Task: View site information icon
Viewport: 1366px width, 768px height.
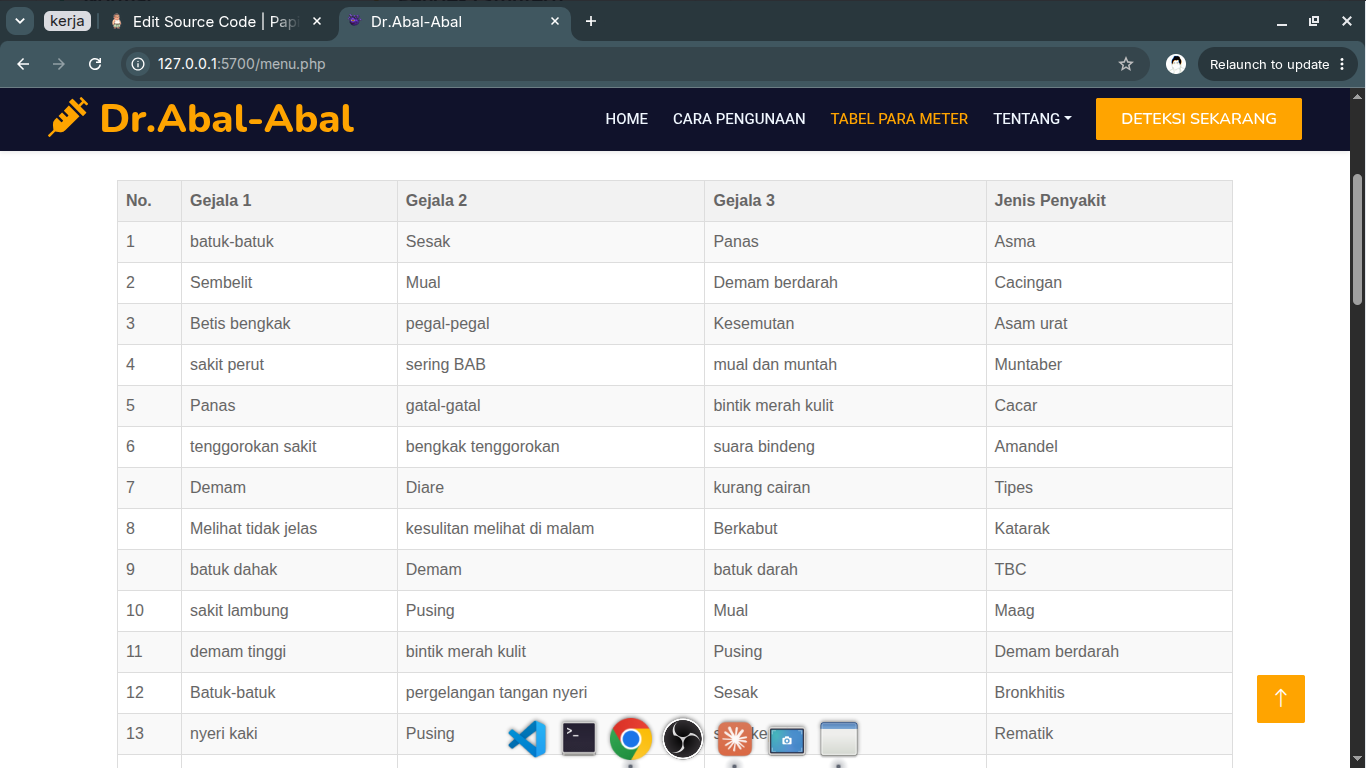Action: click(139, 64)
